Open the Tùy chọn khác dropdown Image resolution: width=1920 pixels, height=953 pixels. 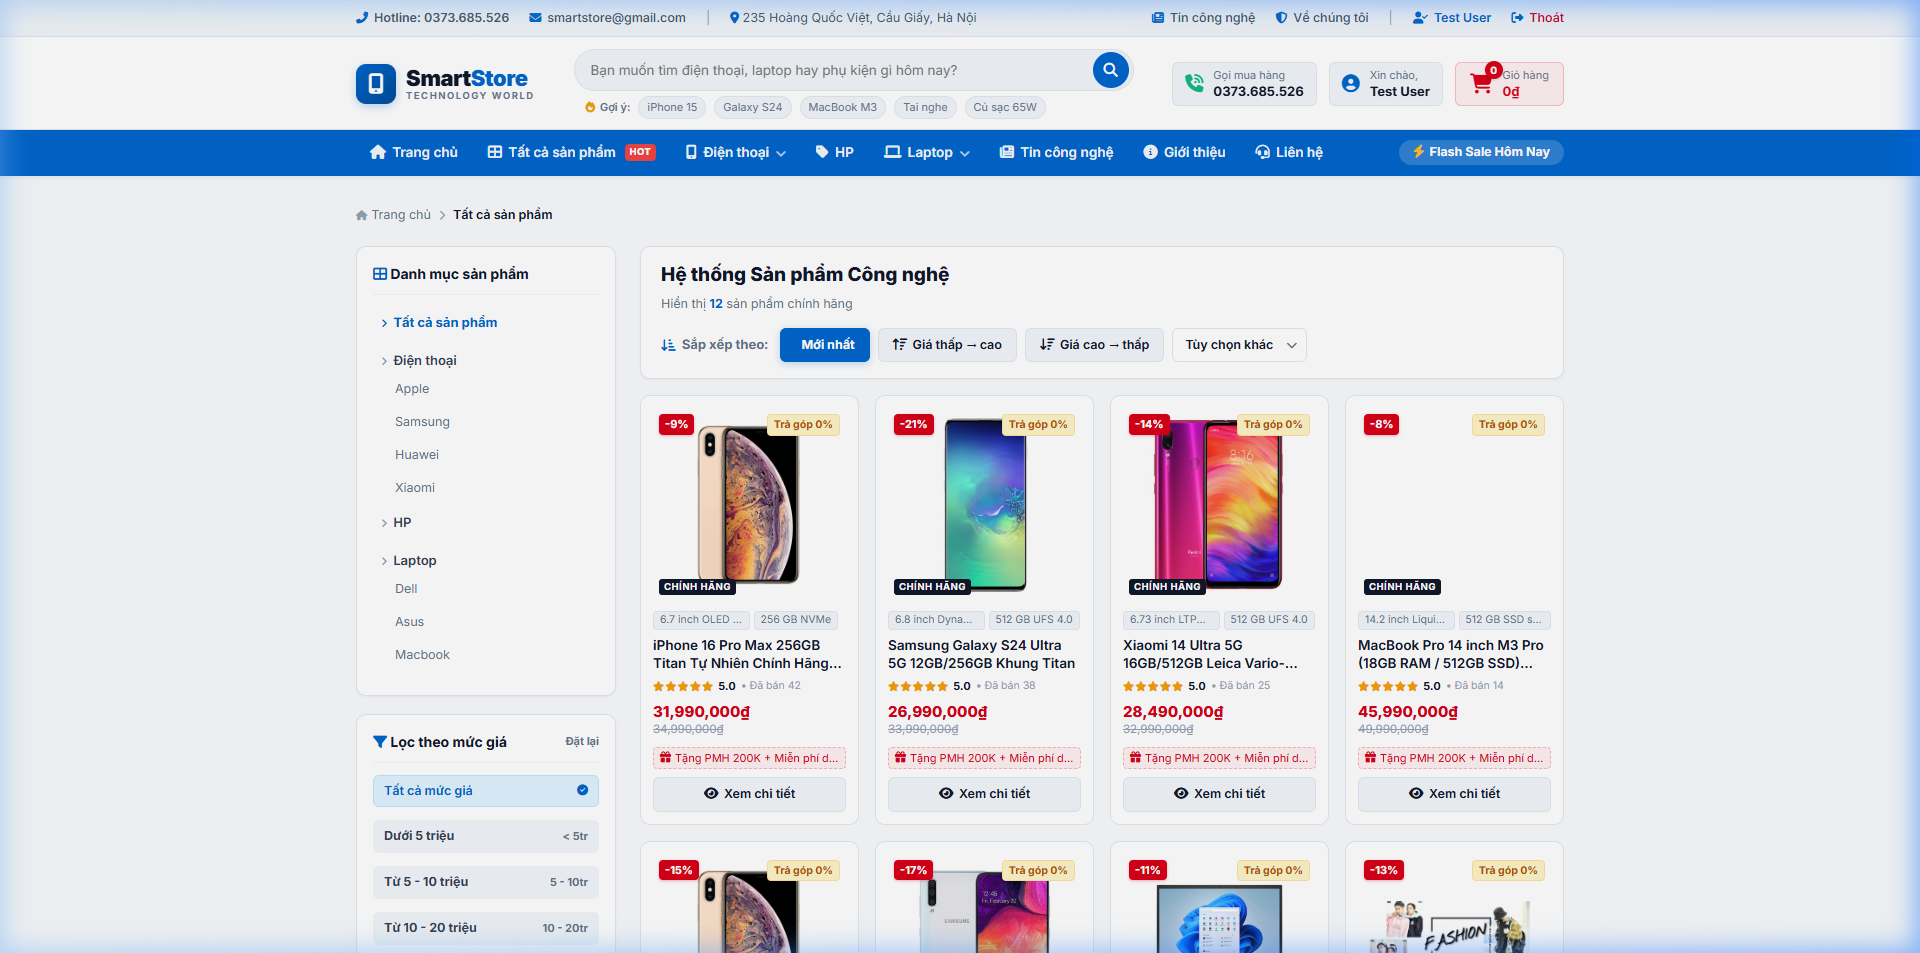[1240, 345]
